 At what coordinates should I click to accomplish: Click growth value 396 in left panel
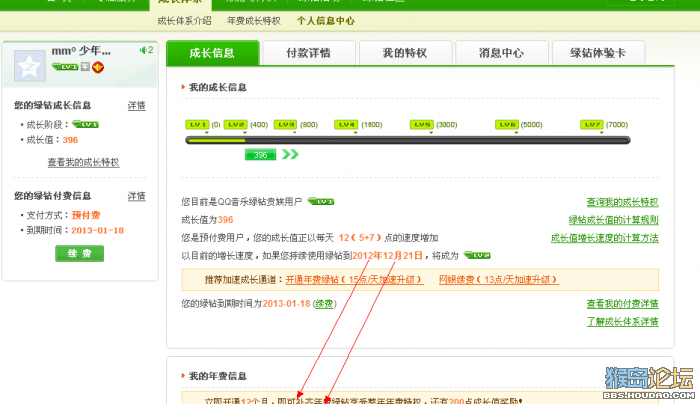tap(70, 140)
